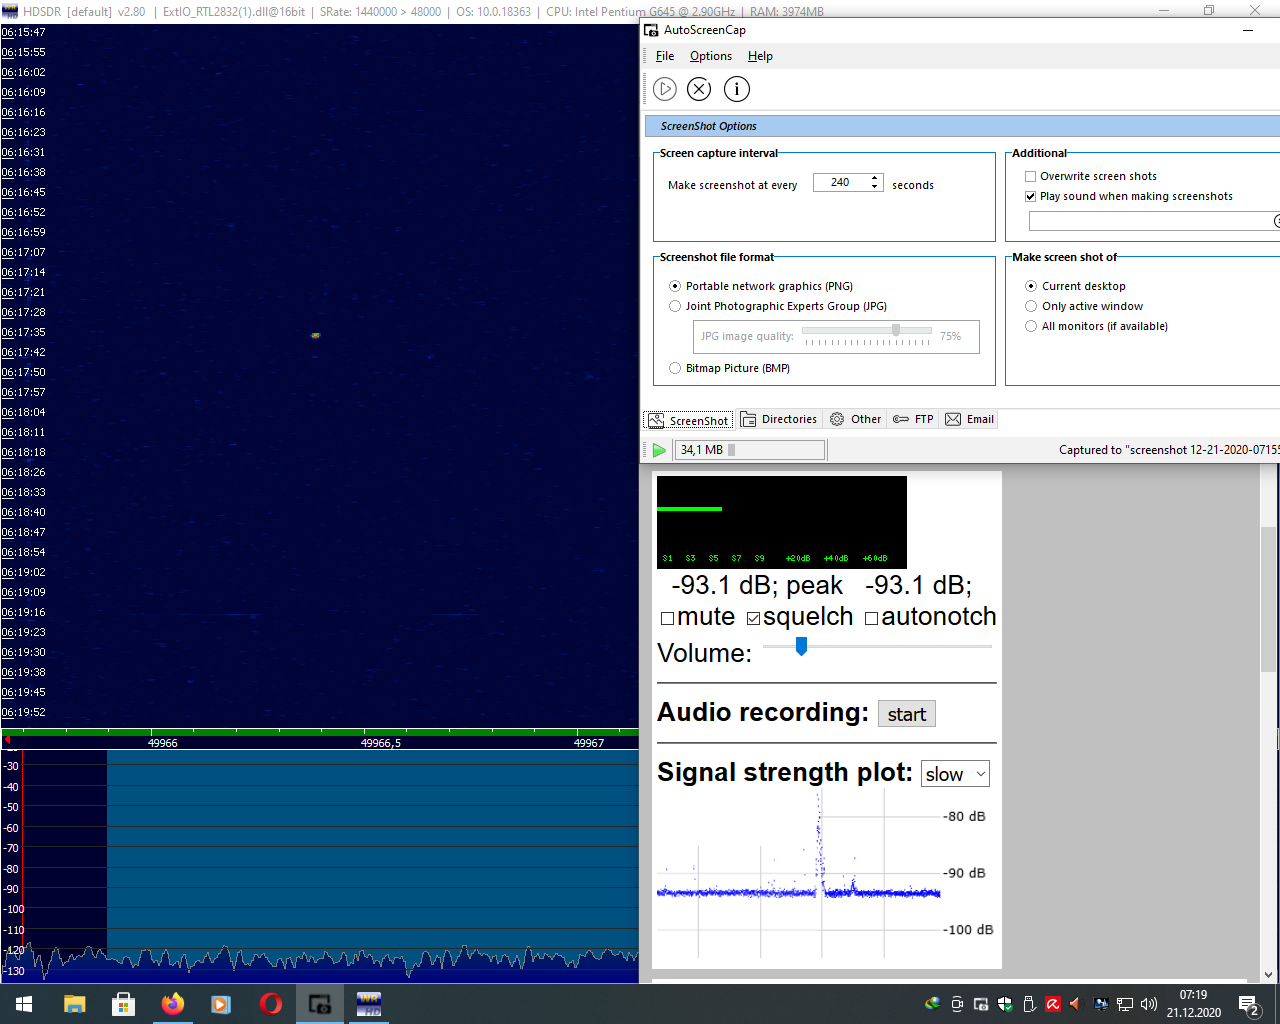Enable Overwrite screen shots checkbox
The image size is (1280, 1024).
1030,176
